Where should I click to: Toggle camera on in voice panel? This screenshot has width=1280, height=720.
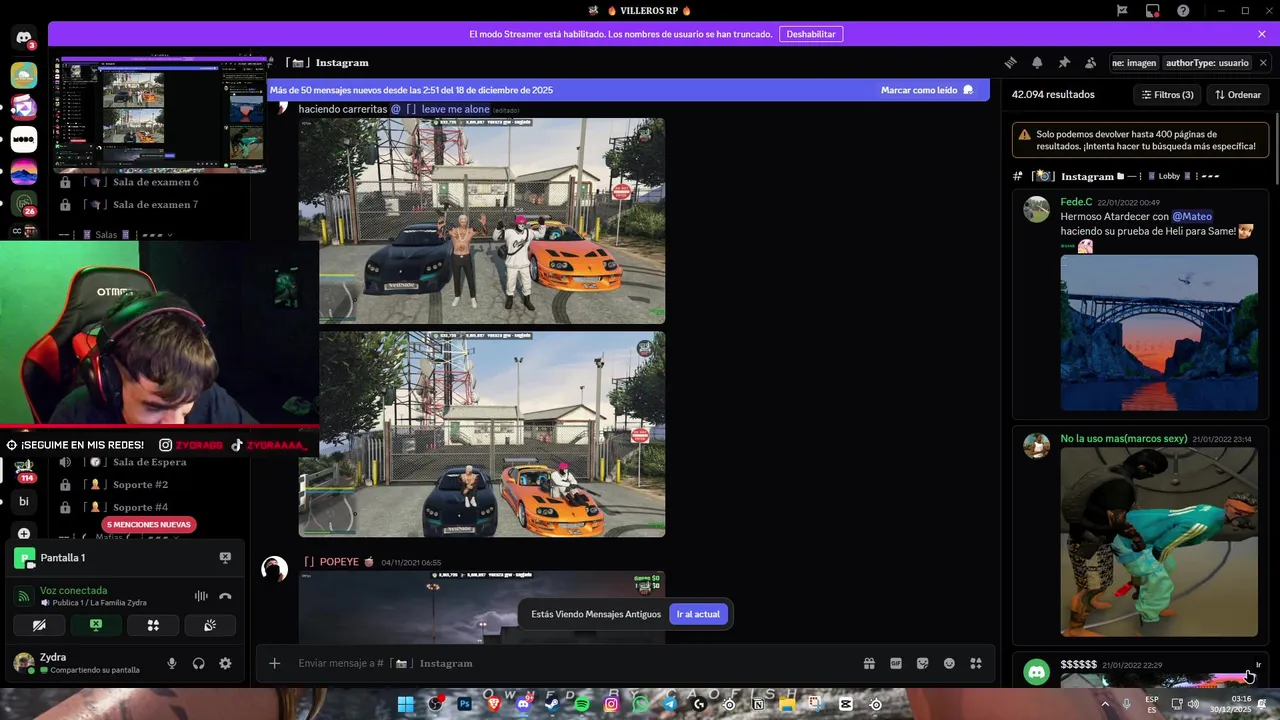tap(39, 625)
